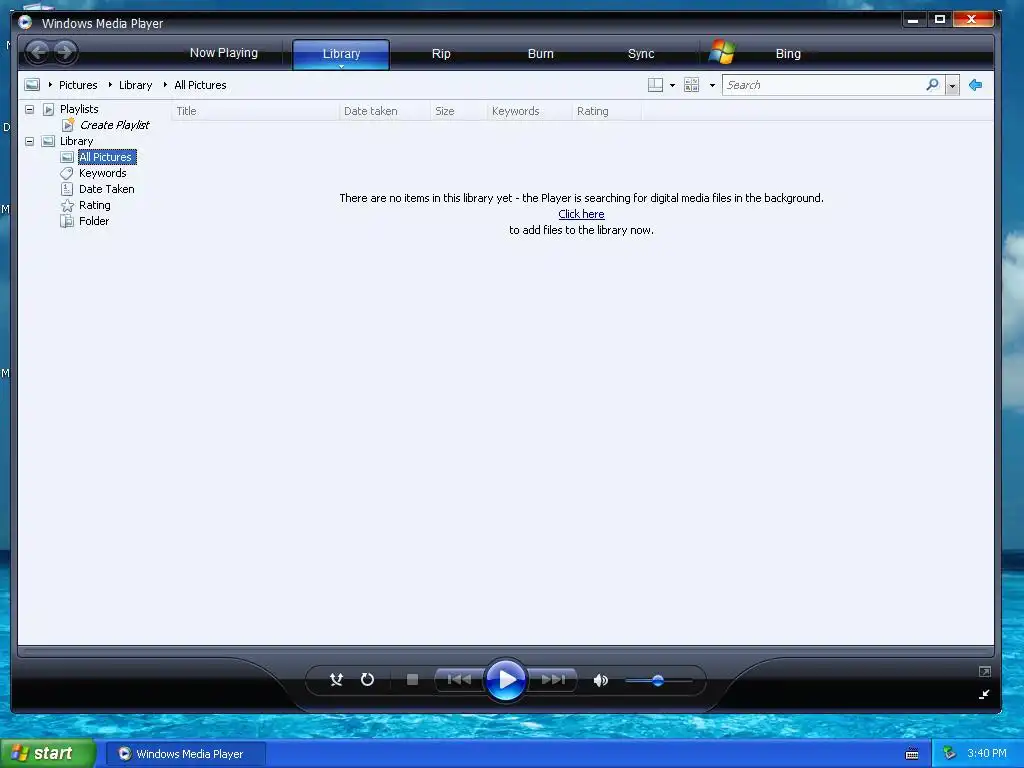Open the Layout Options dropdown arrow
The height and width of the screenshot is (768, 1024).
[672, 86]
